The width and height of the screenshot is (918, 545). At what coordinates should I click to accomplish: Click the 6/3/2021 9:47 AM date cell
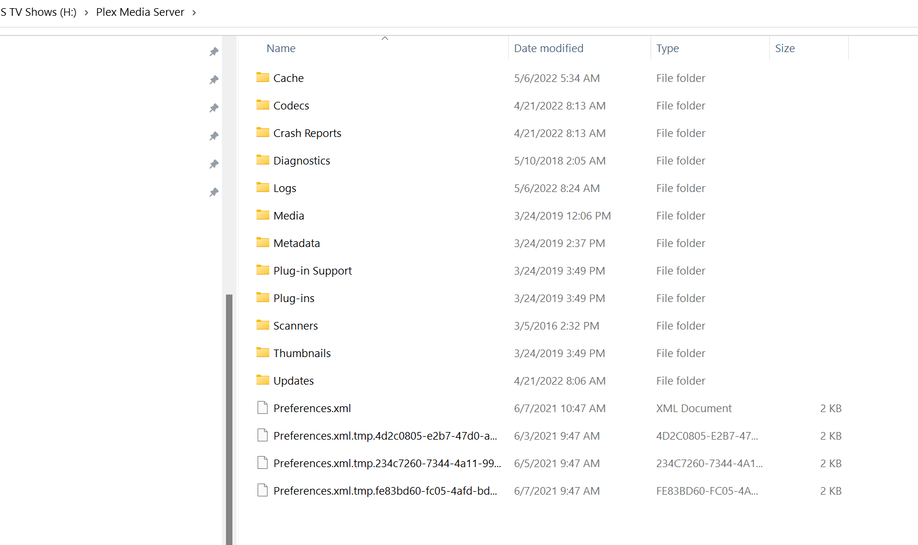(x=557, y=436)
